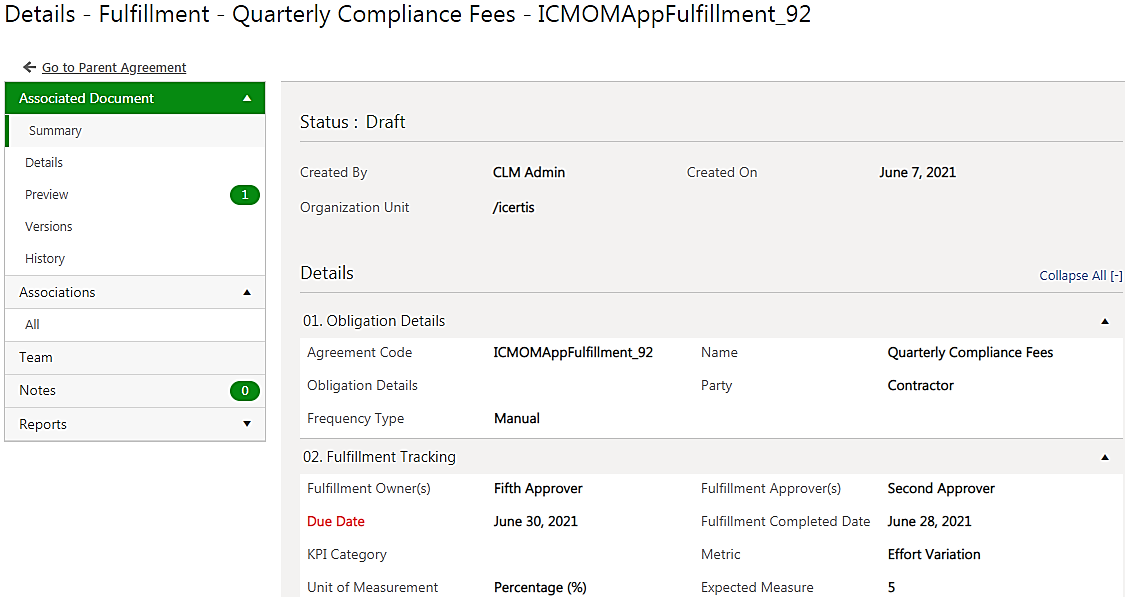The width and height of the screenshot is (1125, 597).
Task: Click the 02. Fulfillment Tracking header
Action: coord(380,457)
